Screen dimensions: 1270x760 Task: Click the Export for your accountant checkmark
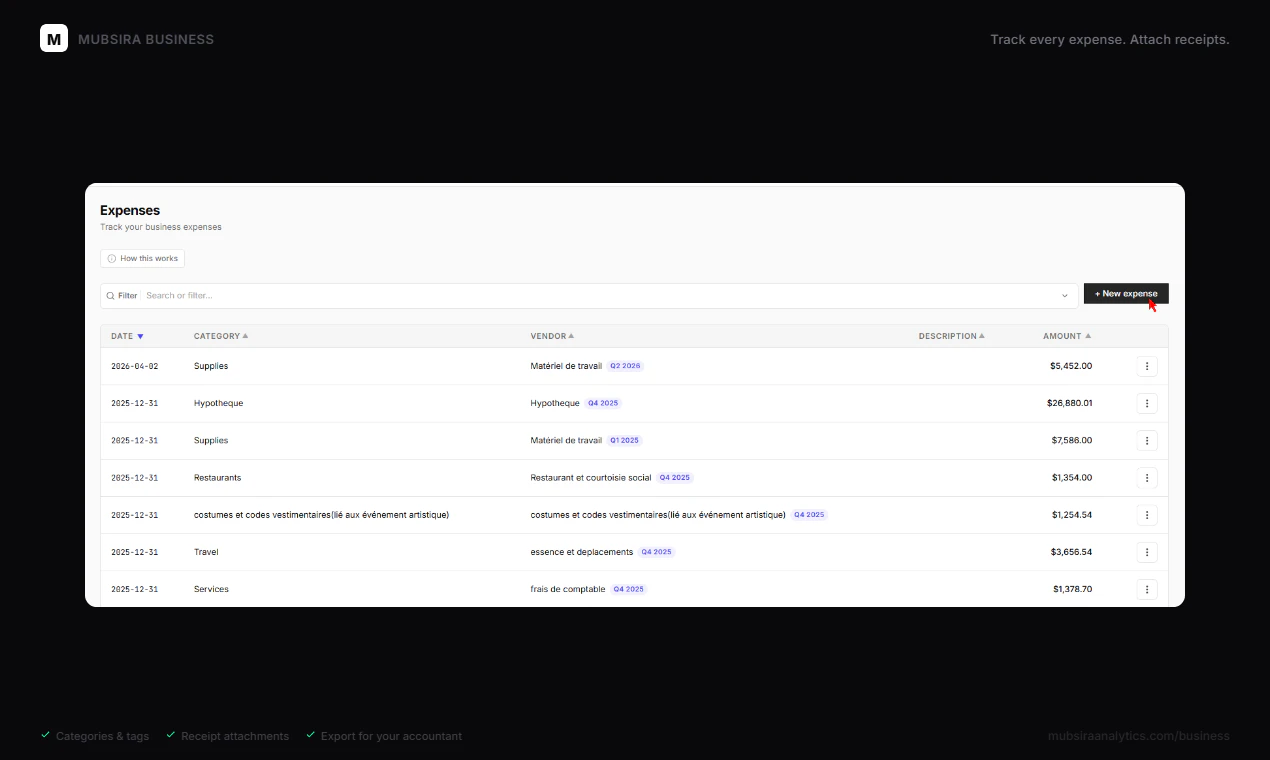coord(309,735)
